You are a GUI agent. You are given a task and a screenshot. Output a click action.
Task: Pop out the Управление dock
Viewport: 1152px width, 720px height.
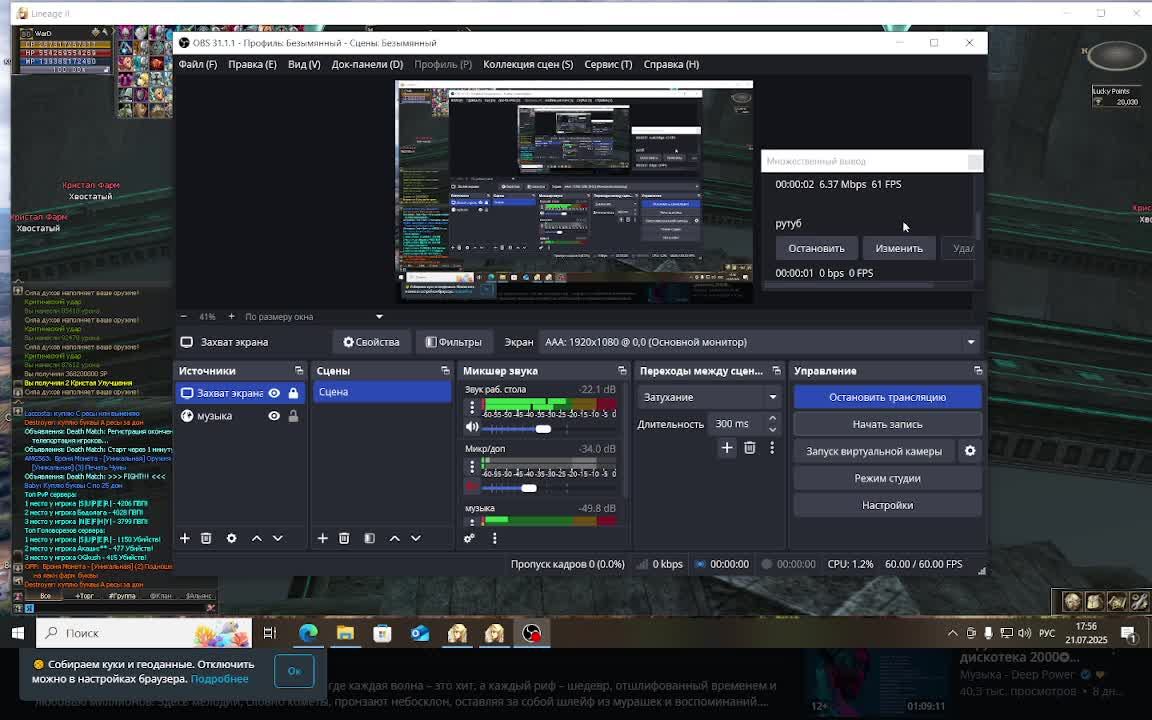[x=978, y=371]
